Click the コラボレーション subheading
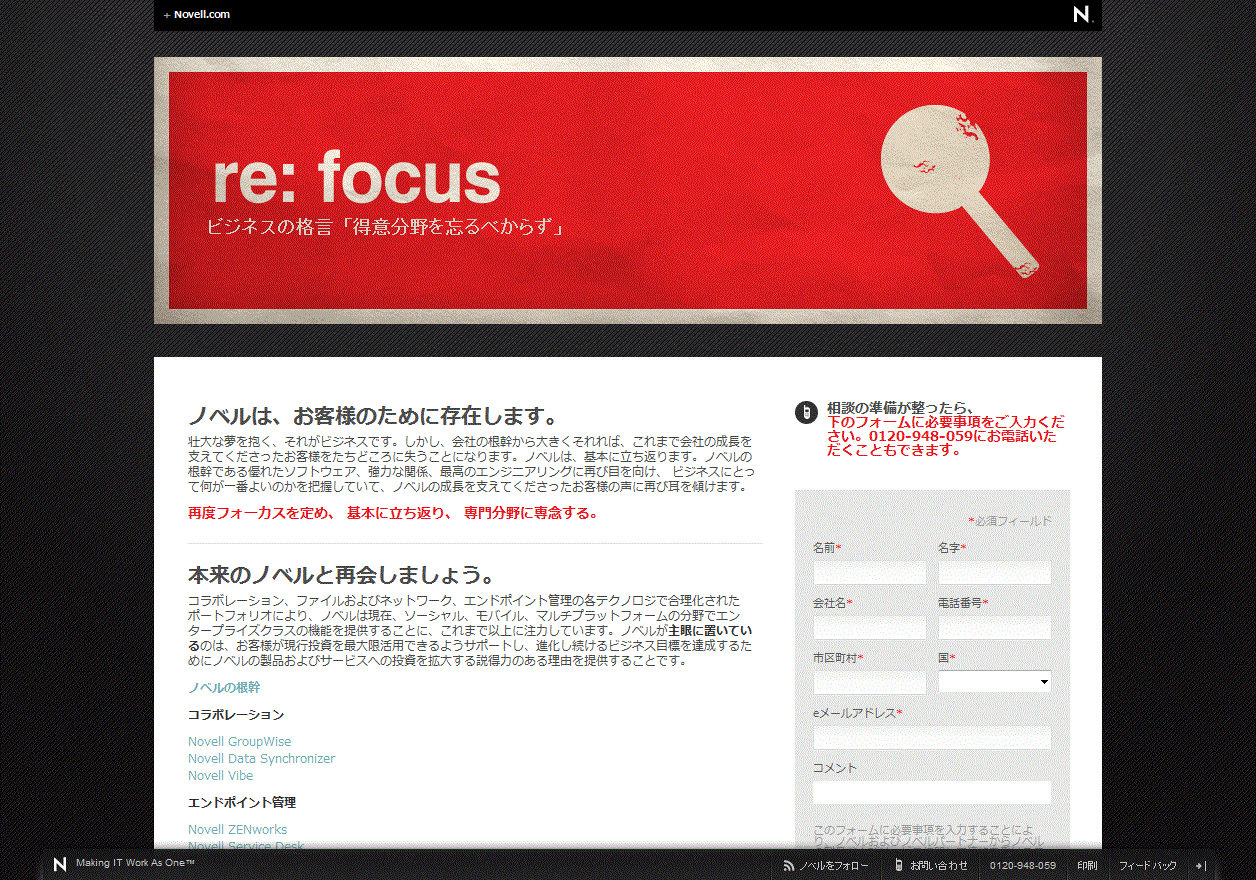Viewport: 1256px width, 880px height. (236, 715)
